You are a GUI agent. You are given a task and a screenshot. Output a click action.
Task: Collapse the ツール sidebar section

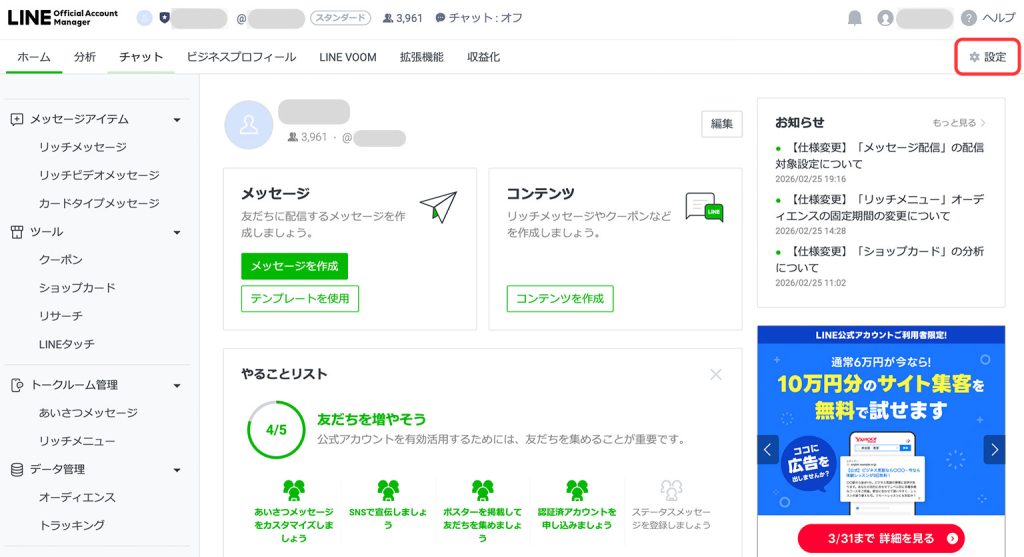[177, 232]
